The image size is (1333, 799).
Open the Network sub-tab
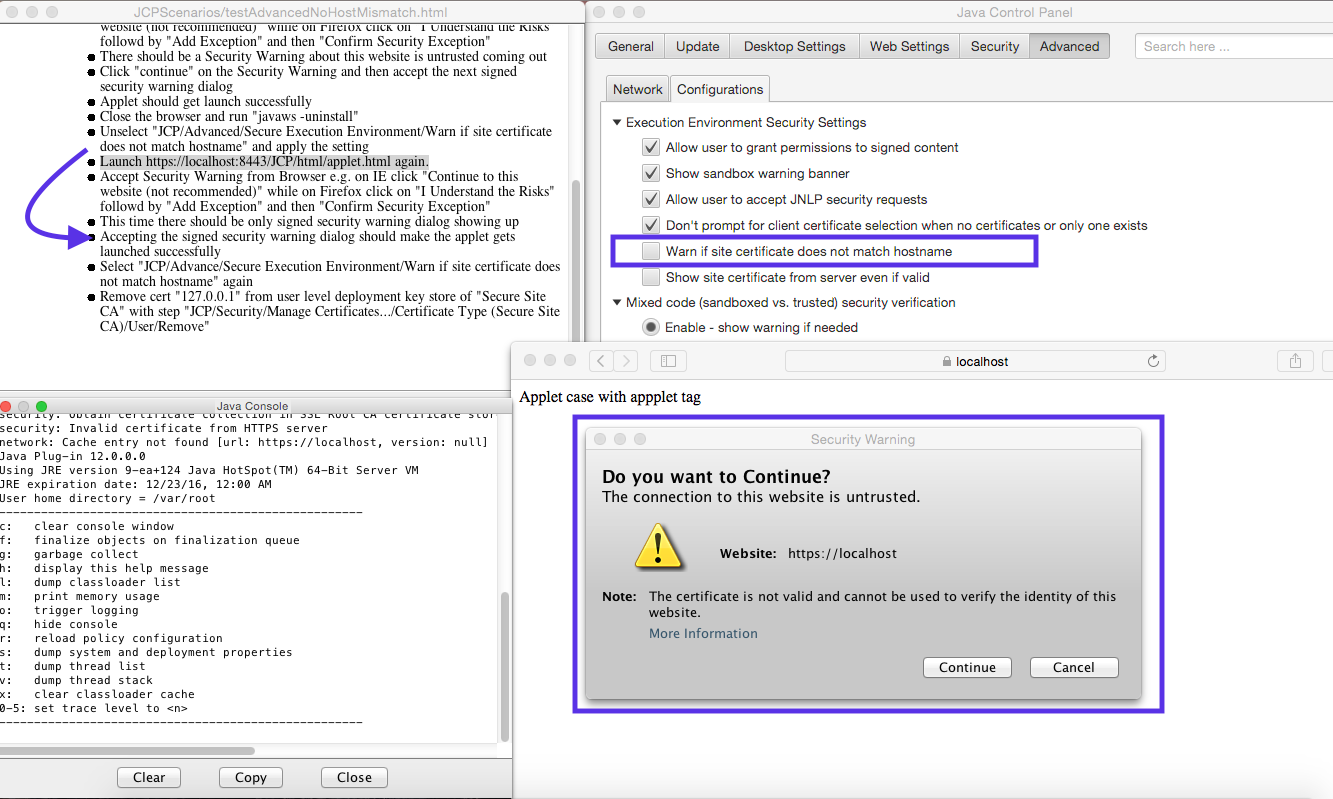637,89
